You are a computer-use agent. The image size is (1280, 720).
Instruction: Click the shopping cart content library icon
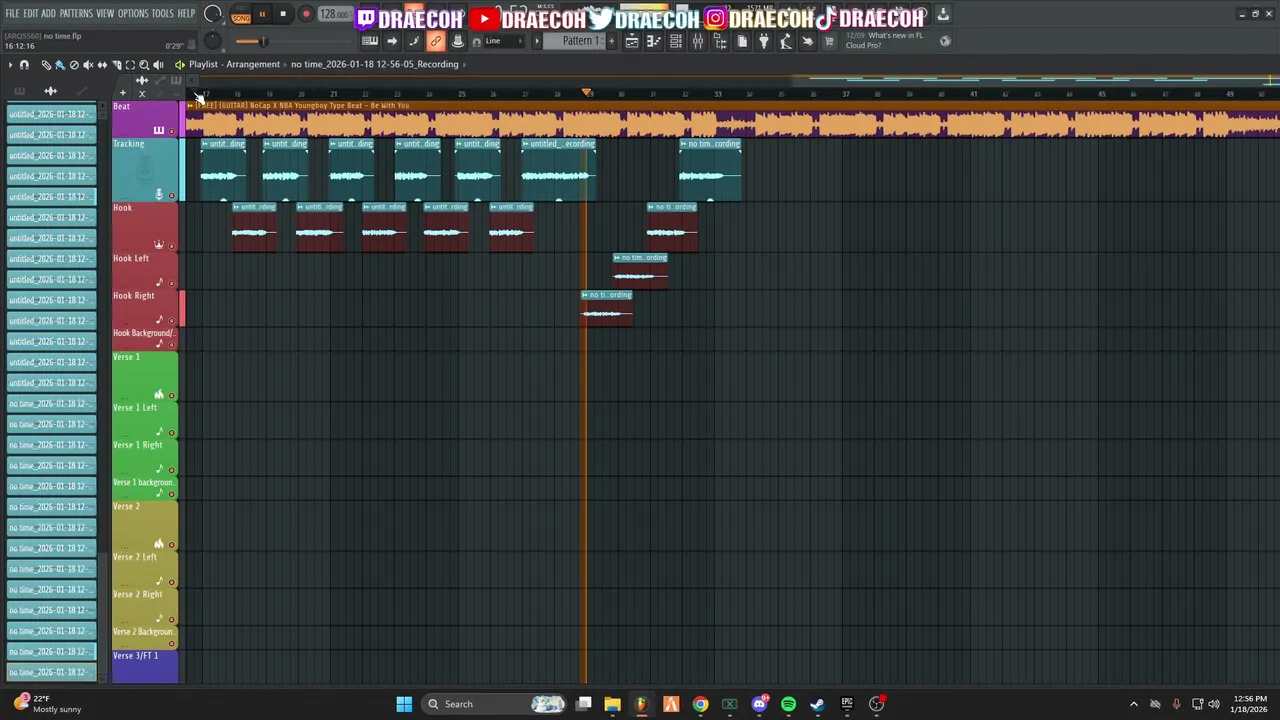pyautogui.click(x=829, y=41)
